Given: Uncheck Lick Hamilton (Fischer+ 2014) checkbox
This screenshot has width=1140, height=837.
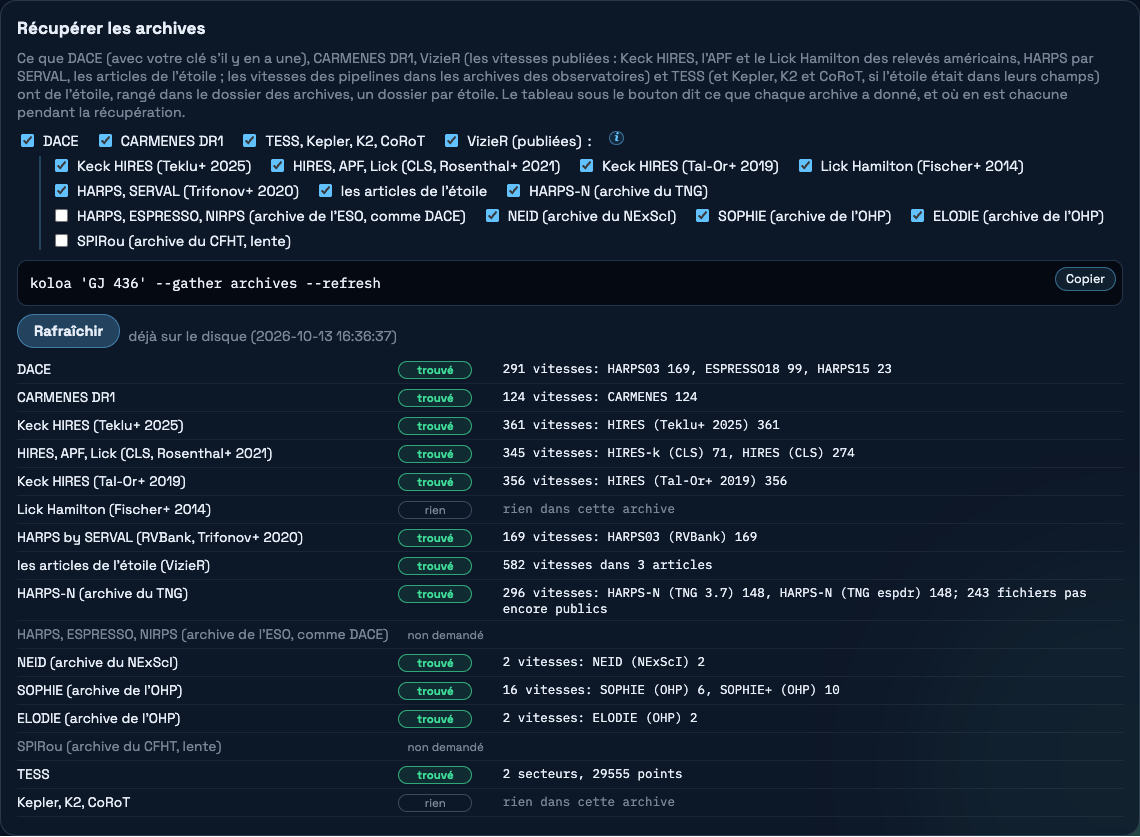Looking at the screenshot, I should (805, 166).
